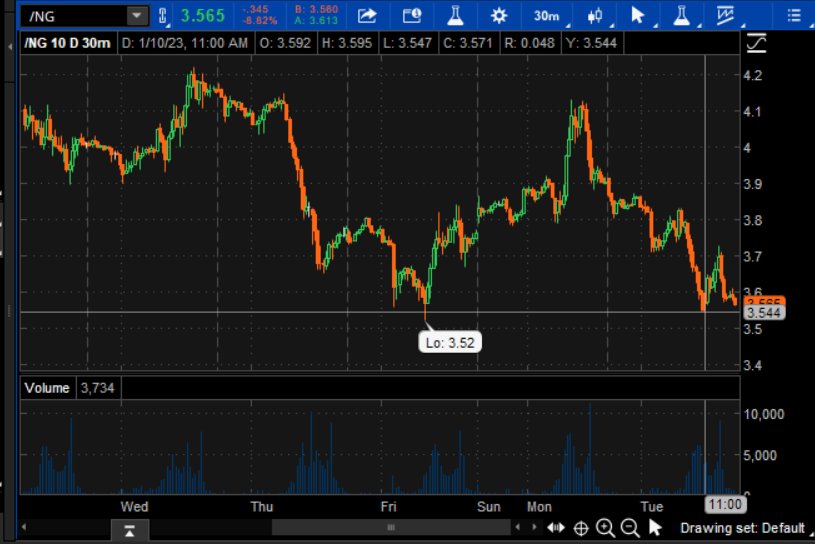Open the news/time panel icon
This screenshot has width=815, height=544.
click(411, 16)
